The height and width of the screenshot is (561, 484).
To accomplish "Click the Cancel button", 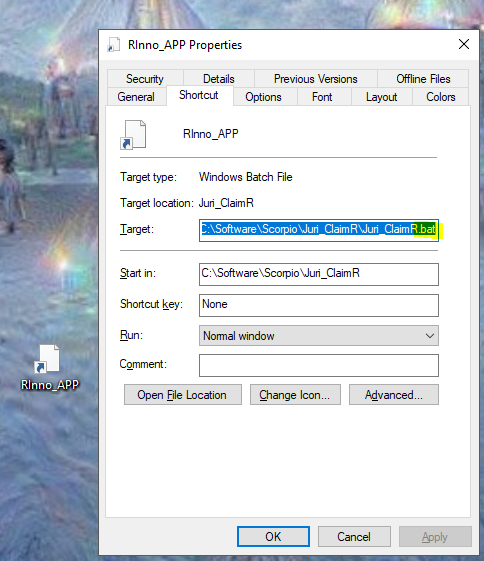I will 354,536.
